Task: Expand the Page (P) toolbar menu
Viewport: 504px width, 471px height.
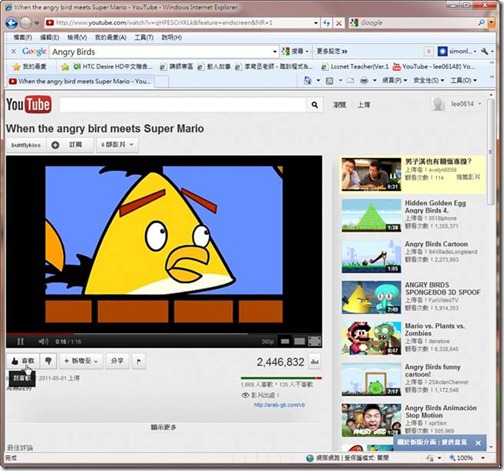Action: coord(395,80)
